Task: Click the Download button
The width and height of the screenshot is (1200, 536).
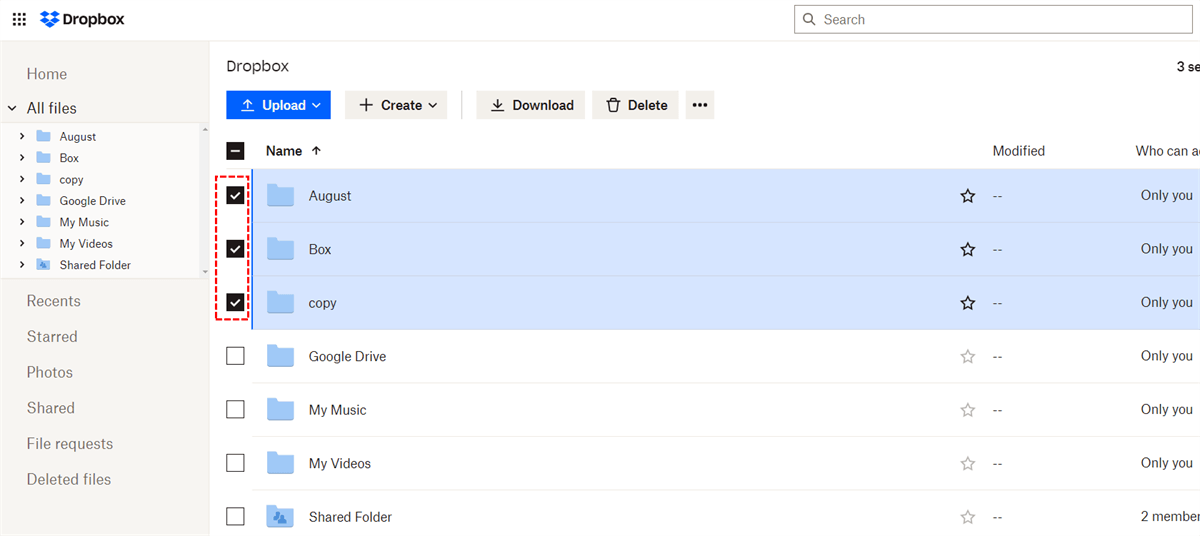Action: pos(531,105)
